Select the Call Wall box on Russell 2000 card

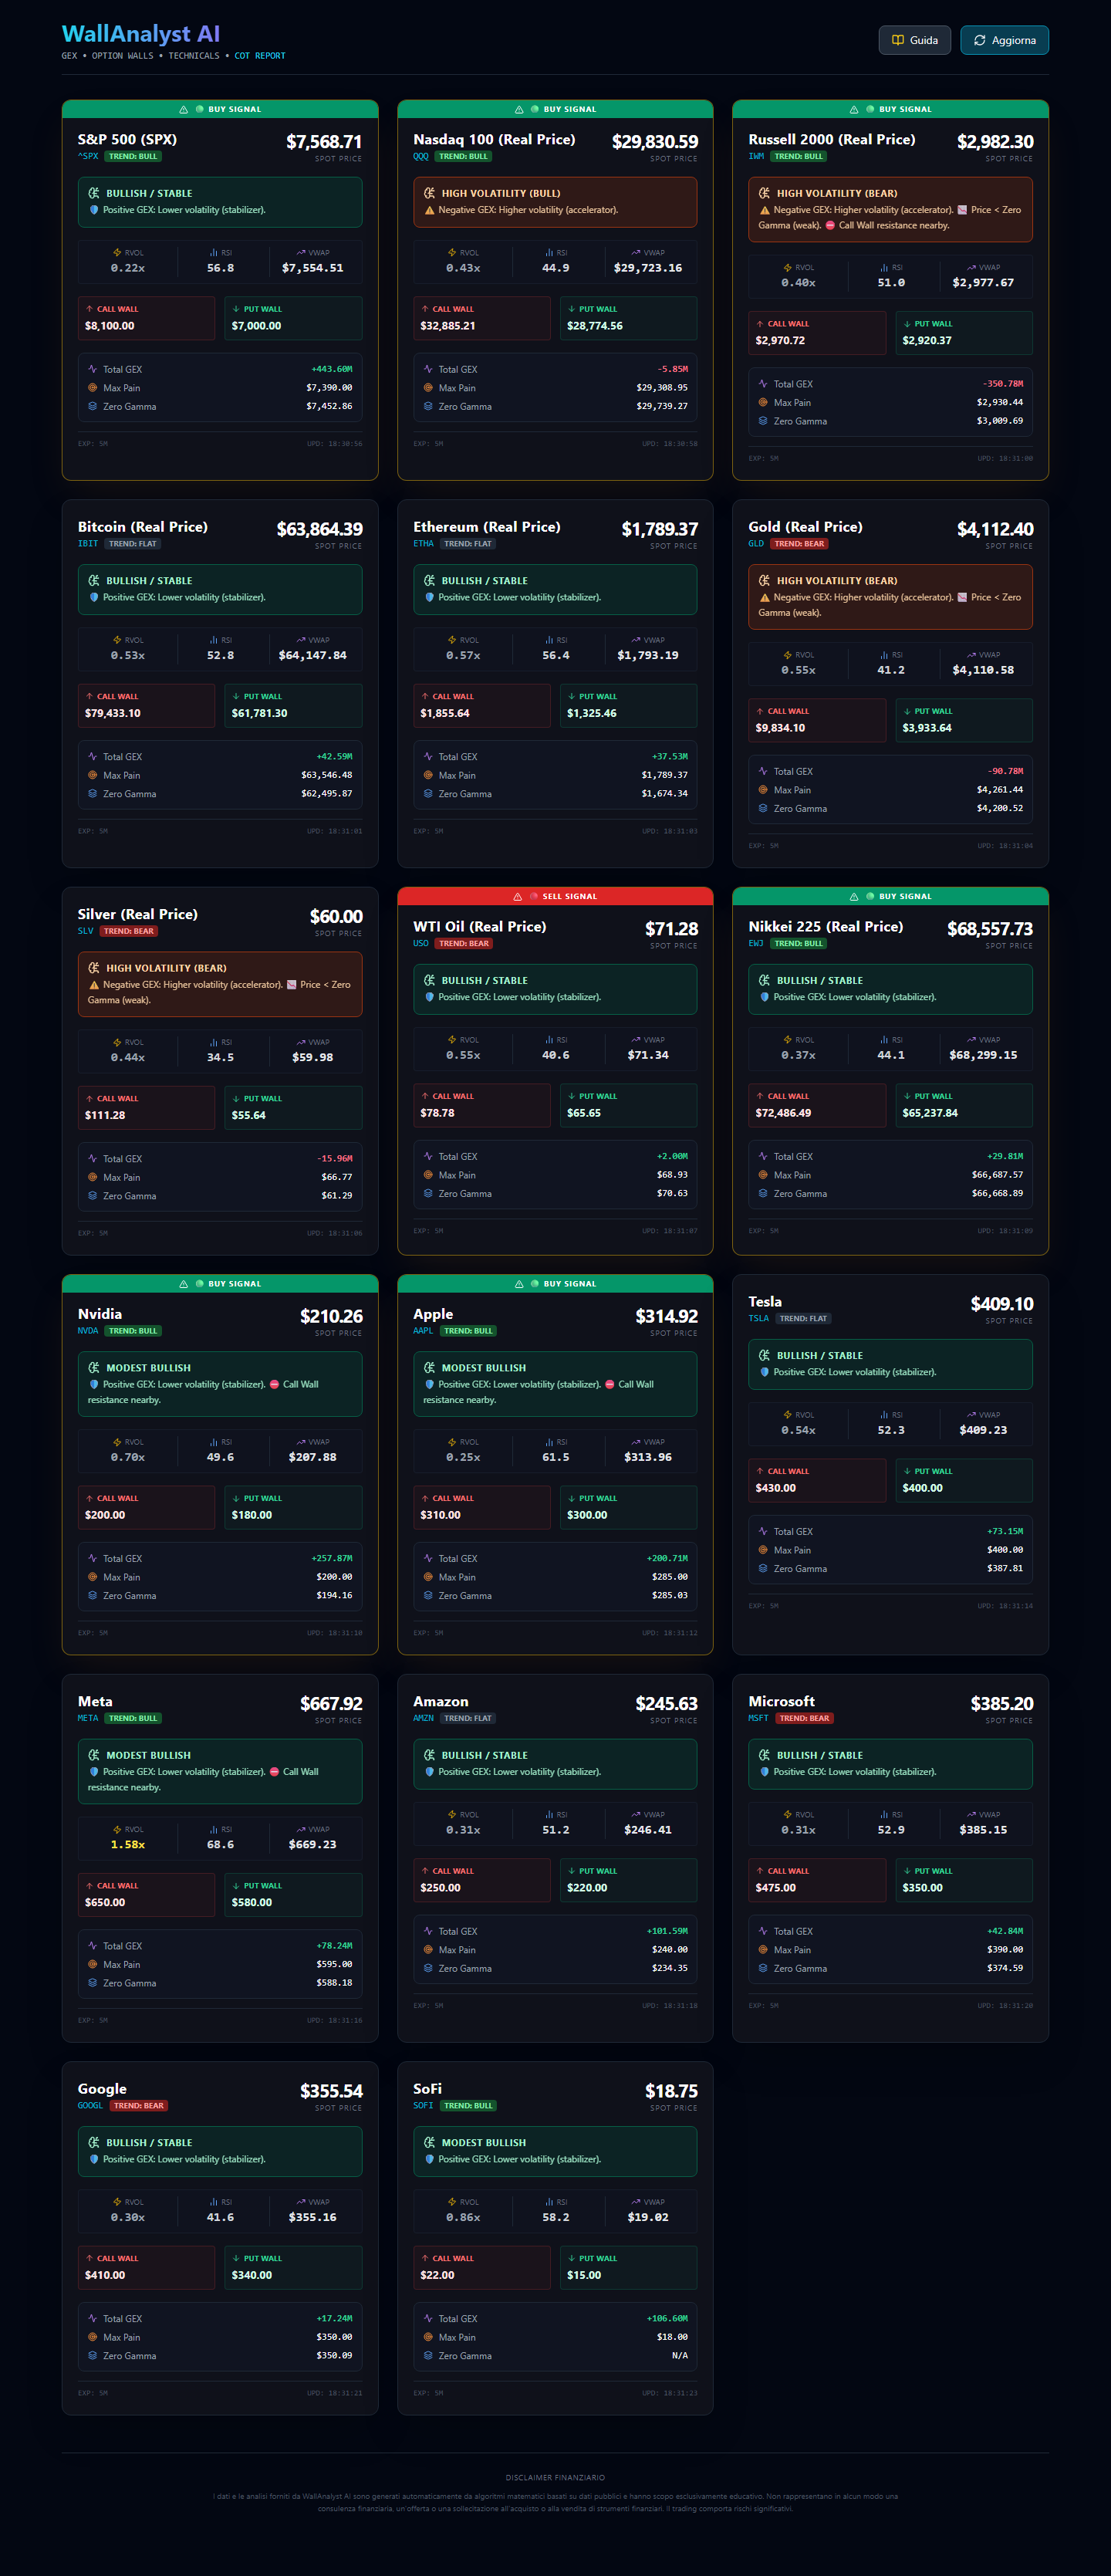817,333
